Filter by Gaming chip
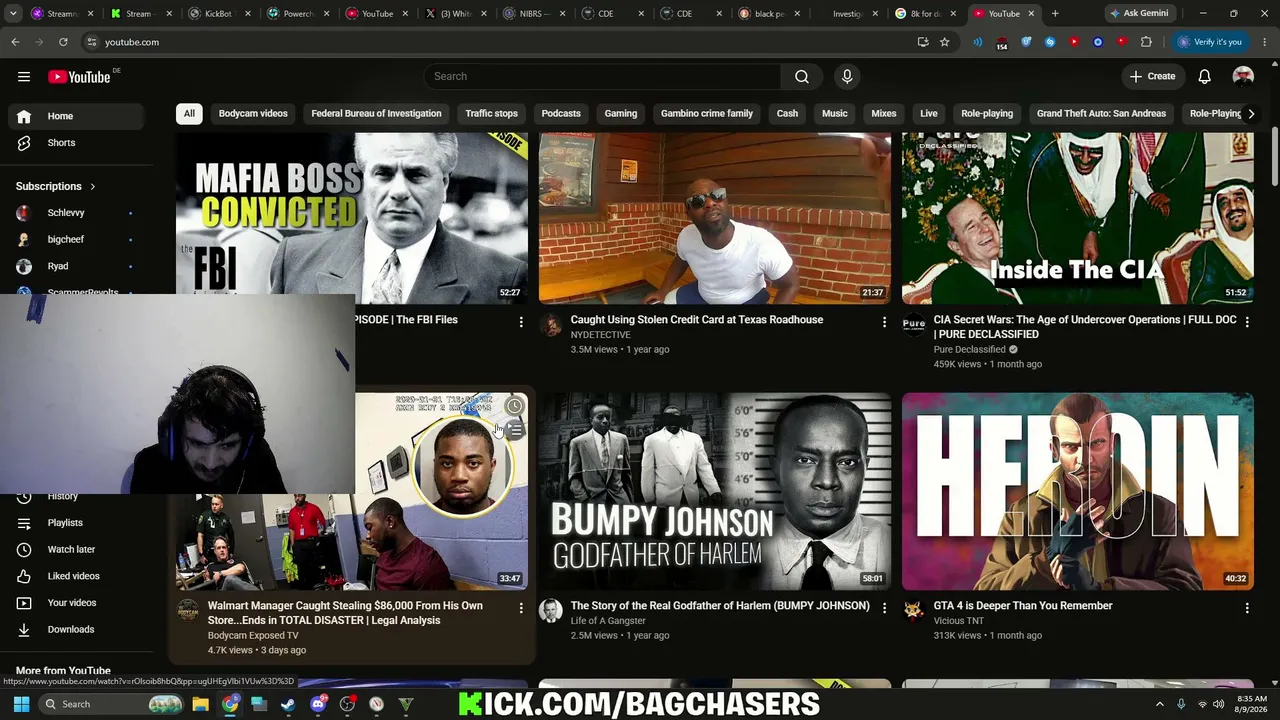The image size is (1280, 720). point(621,114)
